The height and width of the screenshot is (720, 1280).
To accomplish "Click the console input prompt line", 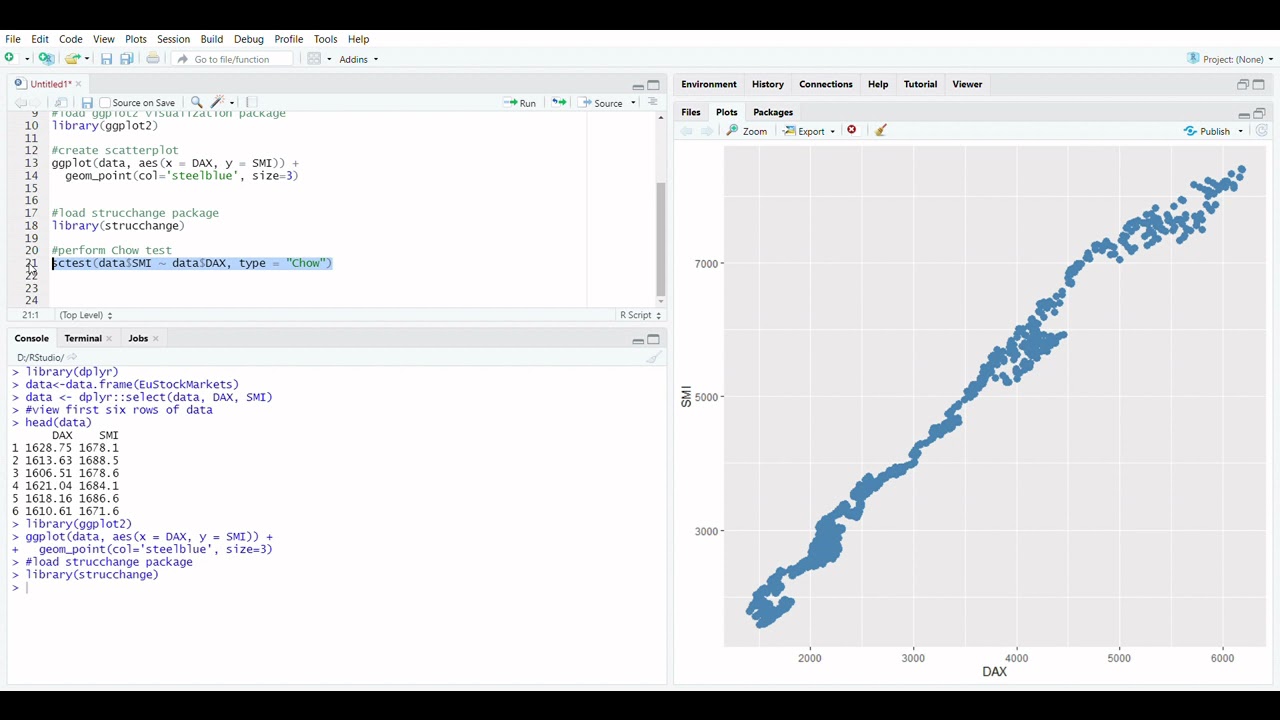I will click(x=336, y=588).
